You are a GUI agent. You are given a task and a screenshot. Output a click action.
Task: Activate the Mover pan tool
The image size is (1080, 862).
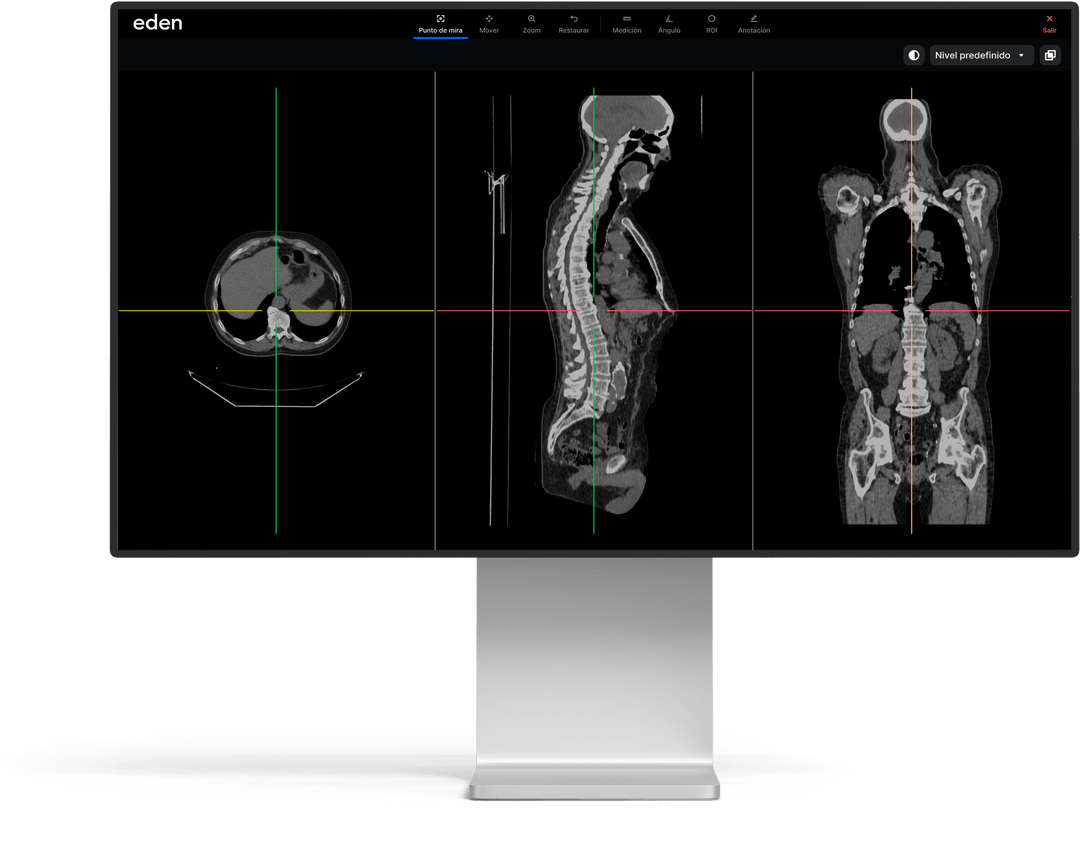click(489, 24)
